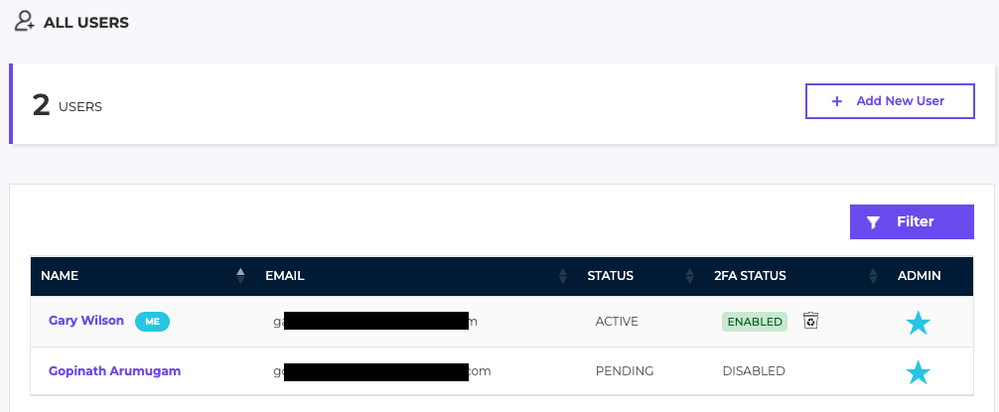Click the ME badge beside Gary Wilson
Screen dimensions: 999x412
pos(152,321)
